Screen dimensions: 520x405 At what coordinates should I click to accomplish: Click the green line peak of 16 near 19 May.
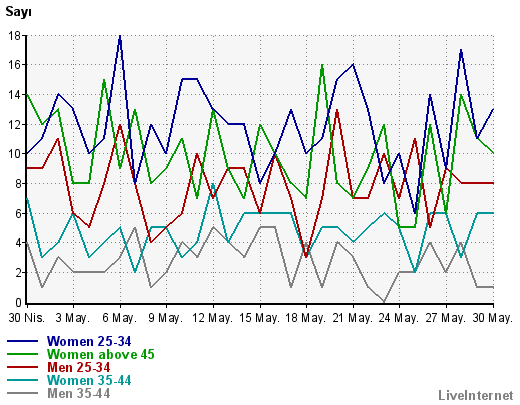(x=322, y=65)
